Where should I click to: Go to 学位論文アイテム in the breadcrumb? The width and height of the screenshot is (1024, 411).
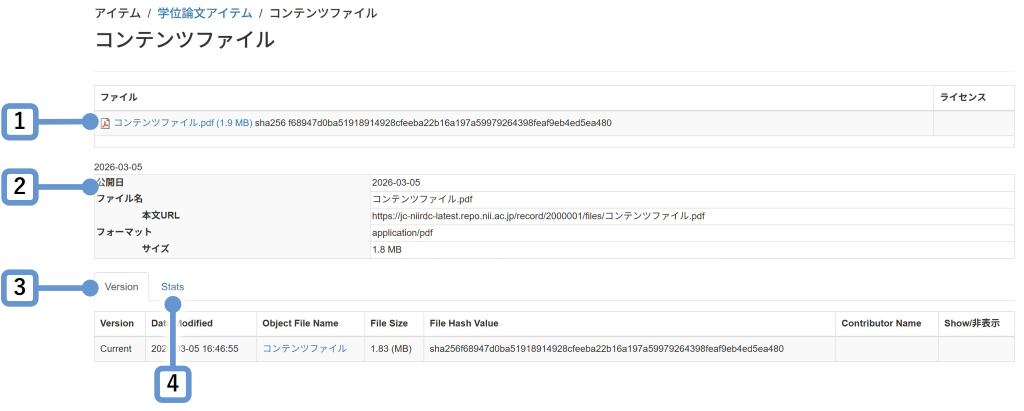pos(203,13)
